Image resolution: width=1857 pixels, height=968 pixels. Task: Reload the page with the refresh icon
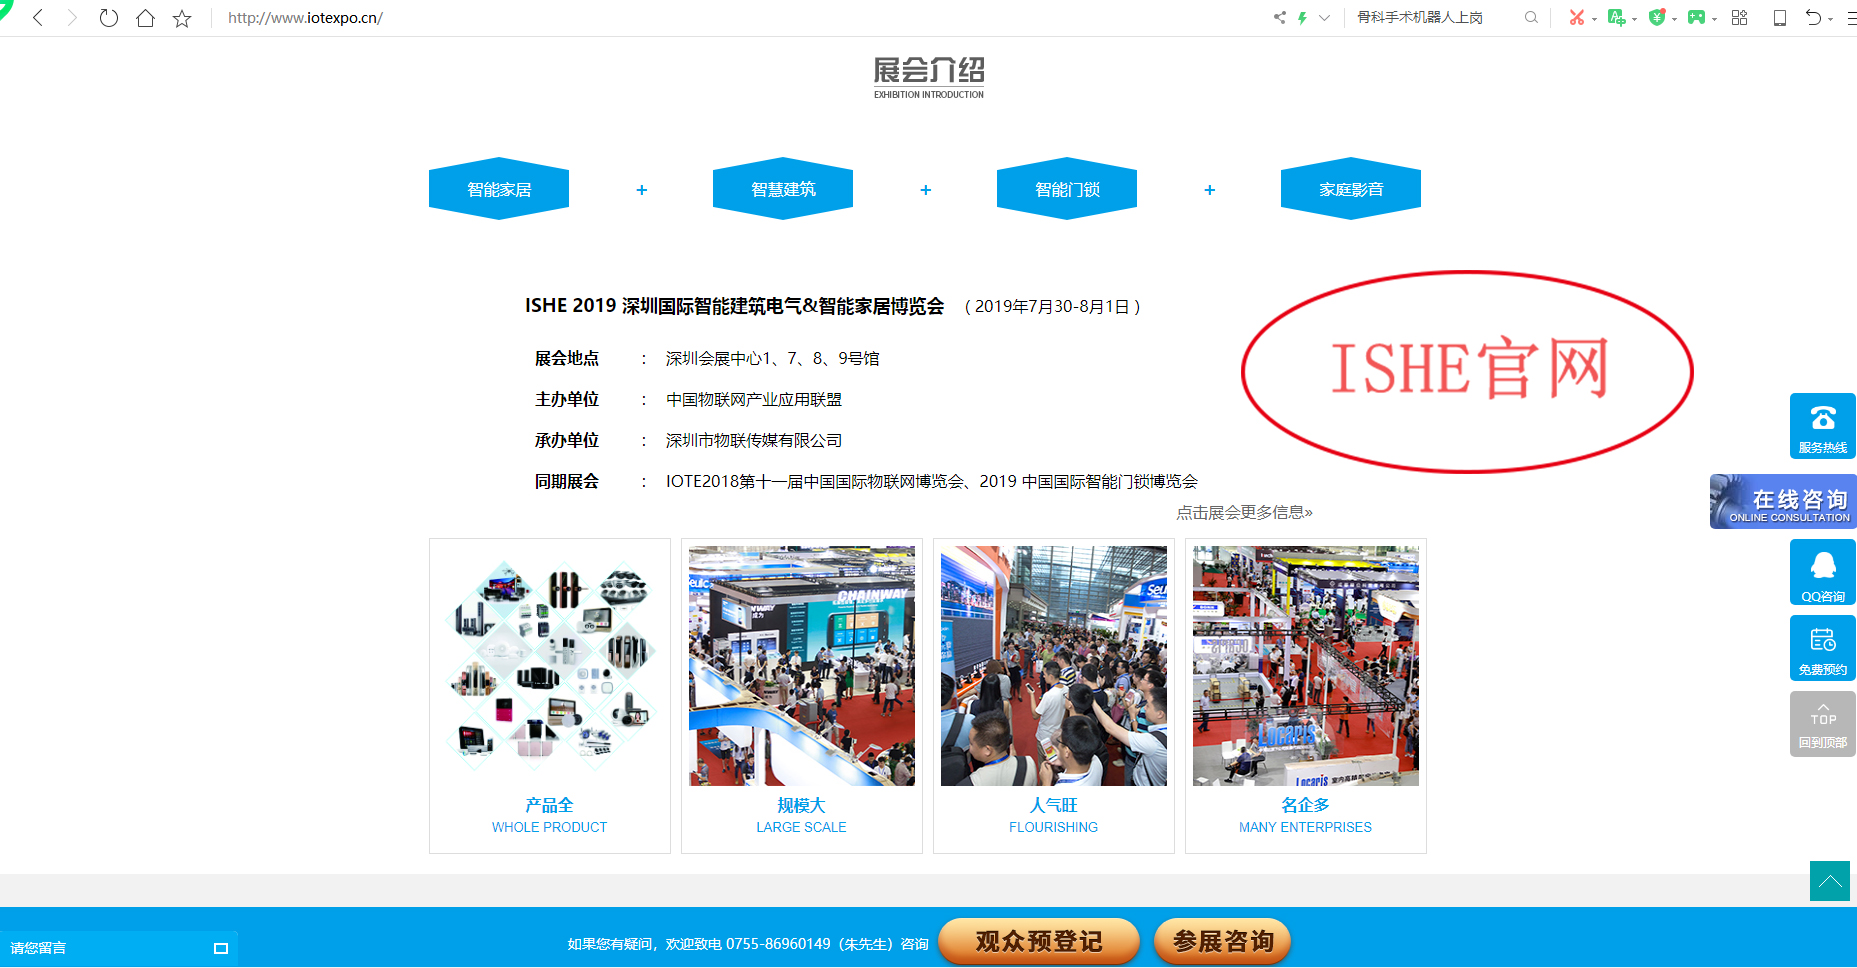pos(109,18)
